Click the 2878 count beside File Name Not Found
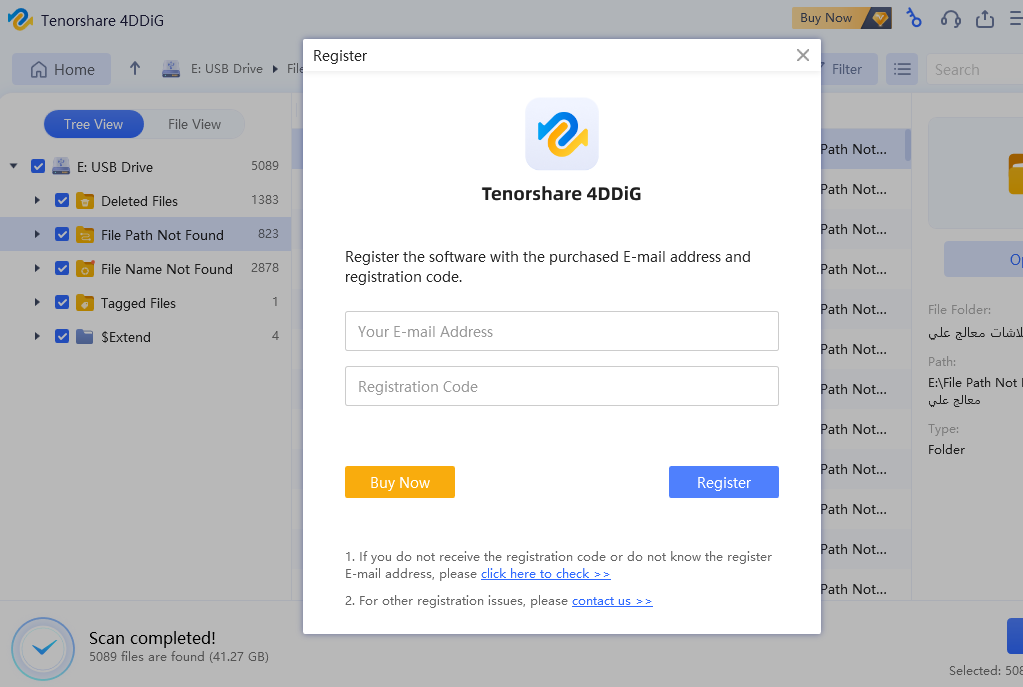The width and height of the screenshot is (1023, 687). point(265,267)
